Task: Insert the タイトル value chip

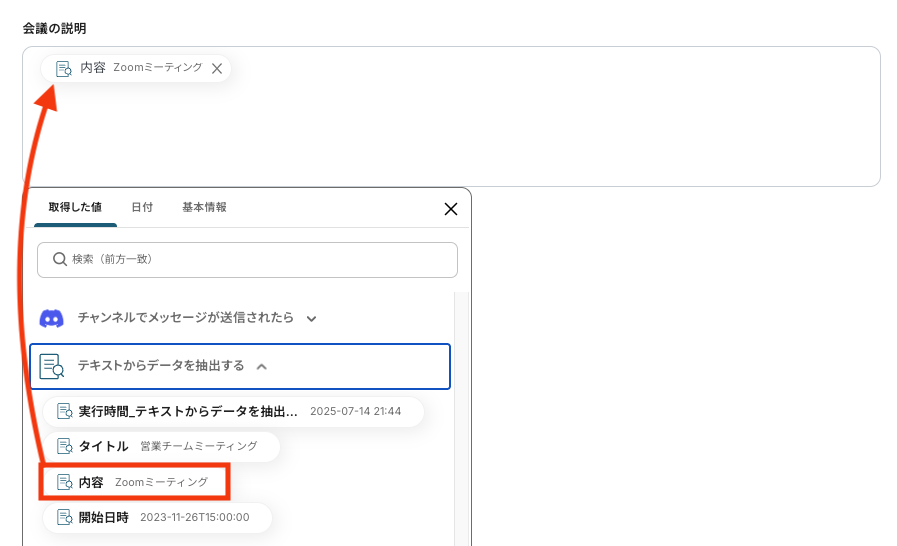Action: click(x=161, y=446)
